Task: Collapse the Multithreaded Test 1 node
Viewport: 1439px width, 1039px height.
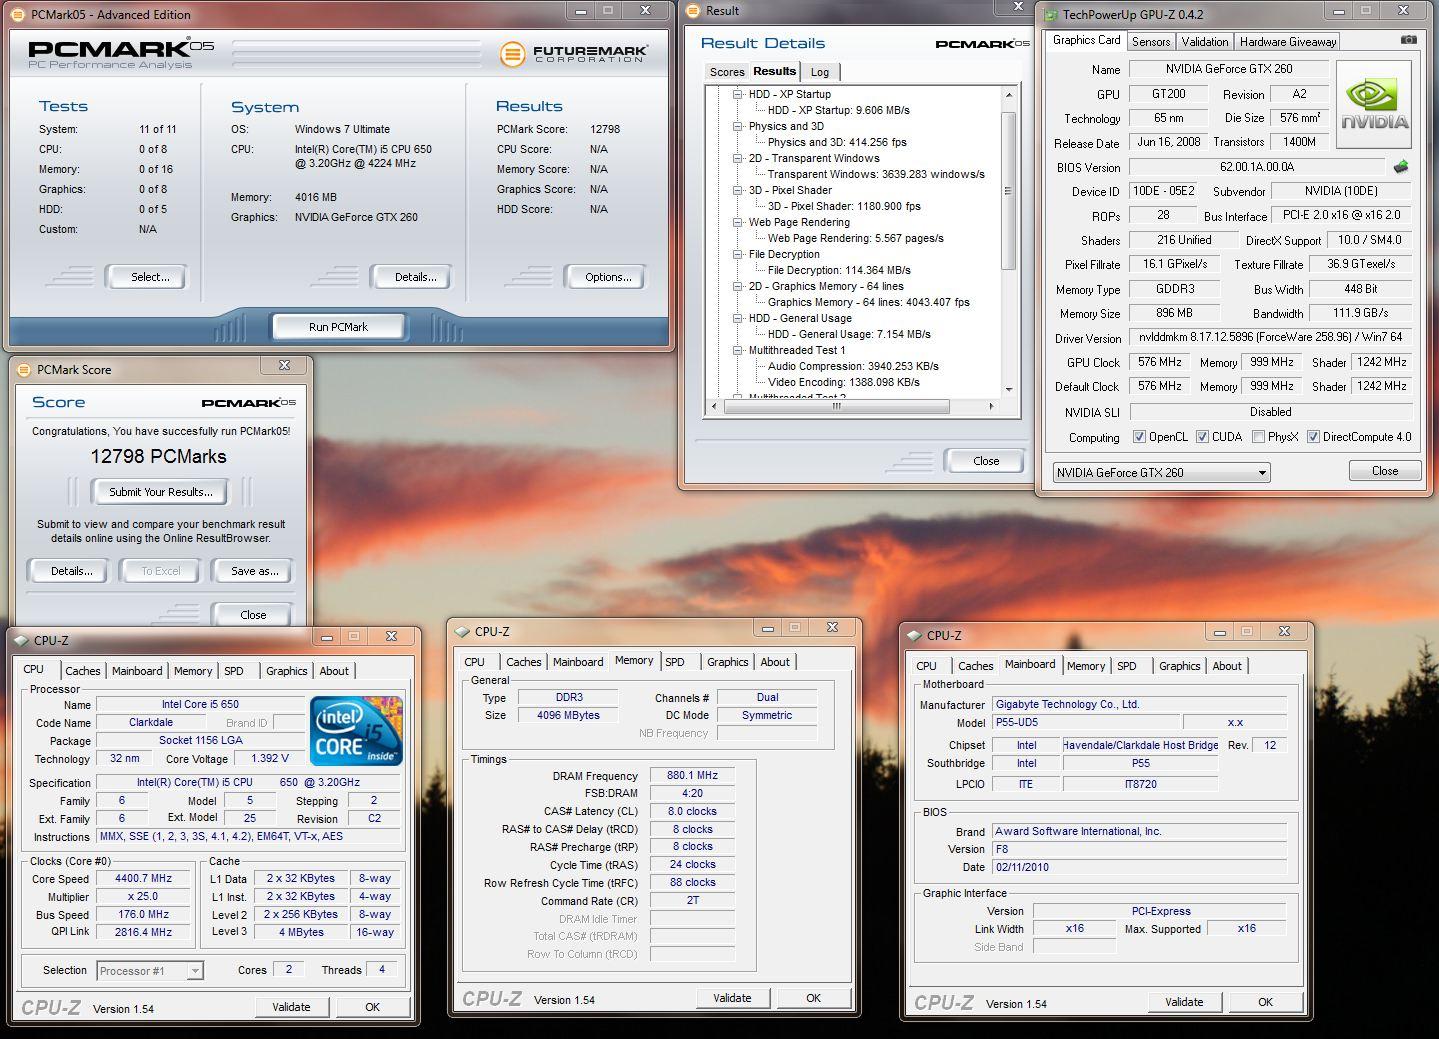Action: pyautogui.click(x=738, y=350)
